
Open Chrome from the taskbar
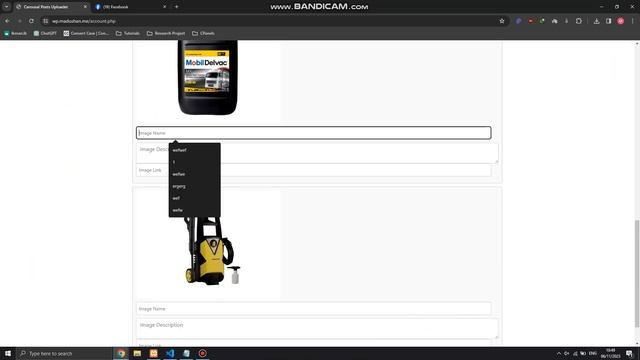point(121,353)
